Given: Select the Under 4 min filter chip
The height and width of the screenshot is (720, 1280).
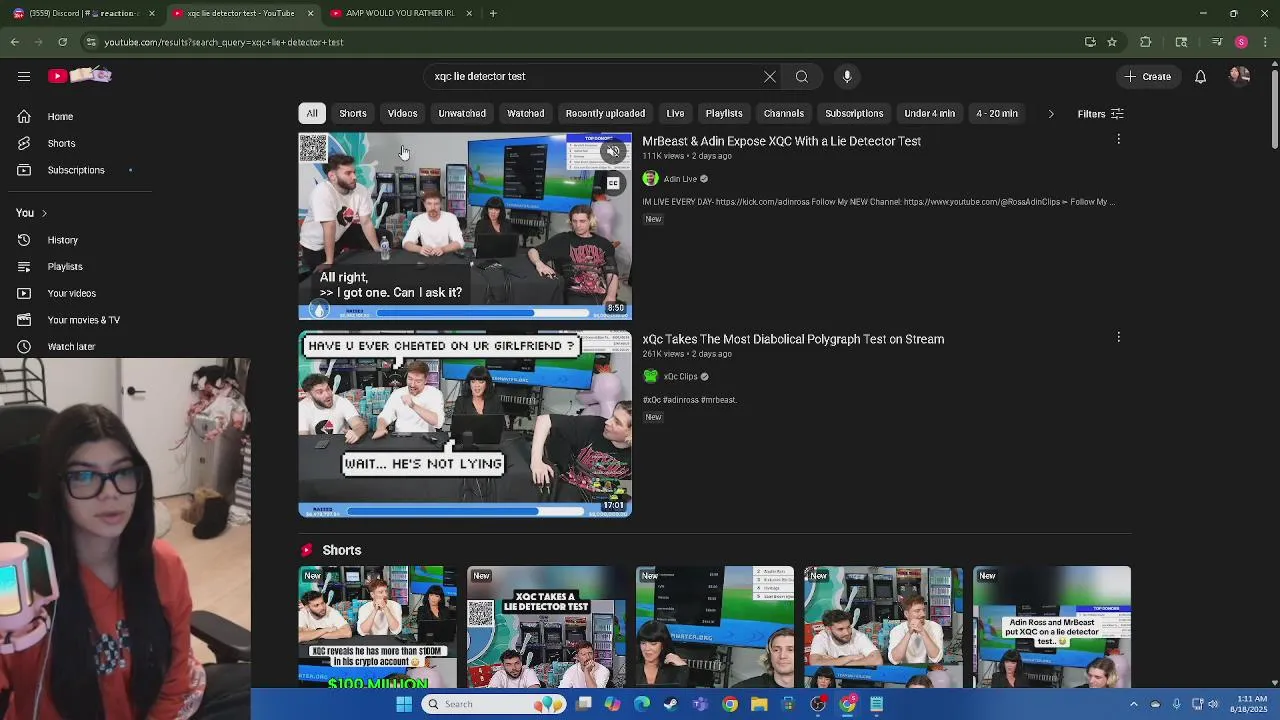Looking at the screenshot, I should [x=930, y=113].
